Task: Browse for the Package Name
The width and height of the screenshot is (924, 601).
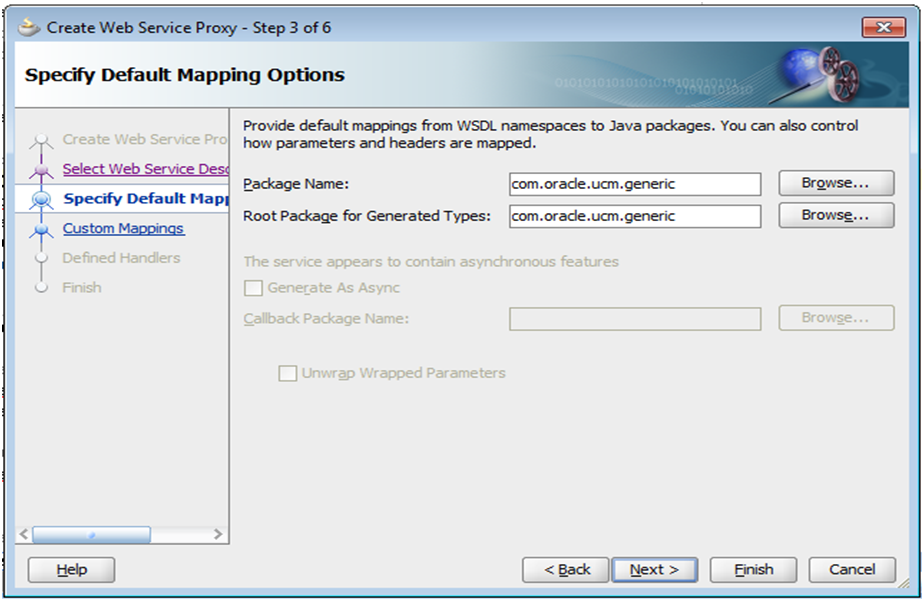Action: click(x=836, y=184)
